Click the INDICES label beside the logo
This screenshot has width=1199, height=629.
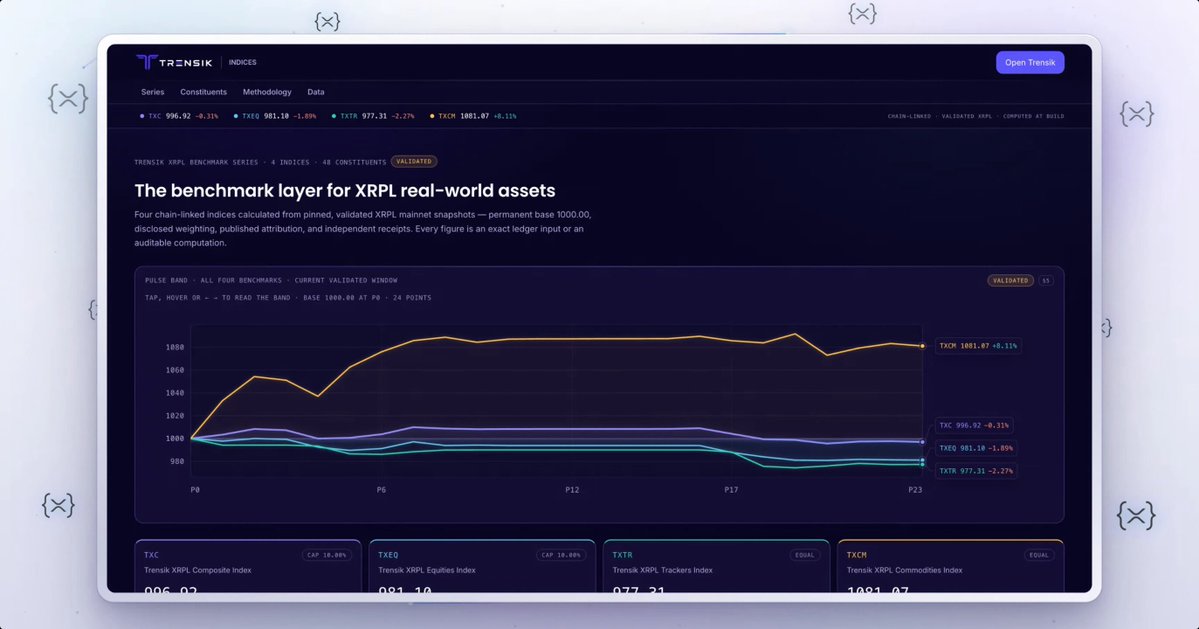(242, 63)
